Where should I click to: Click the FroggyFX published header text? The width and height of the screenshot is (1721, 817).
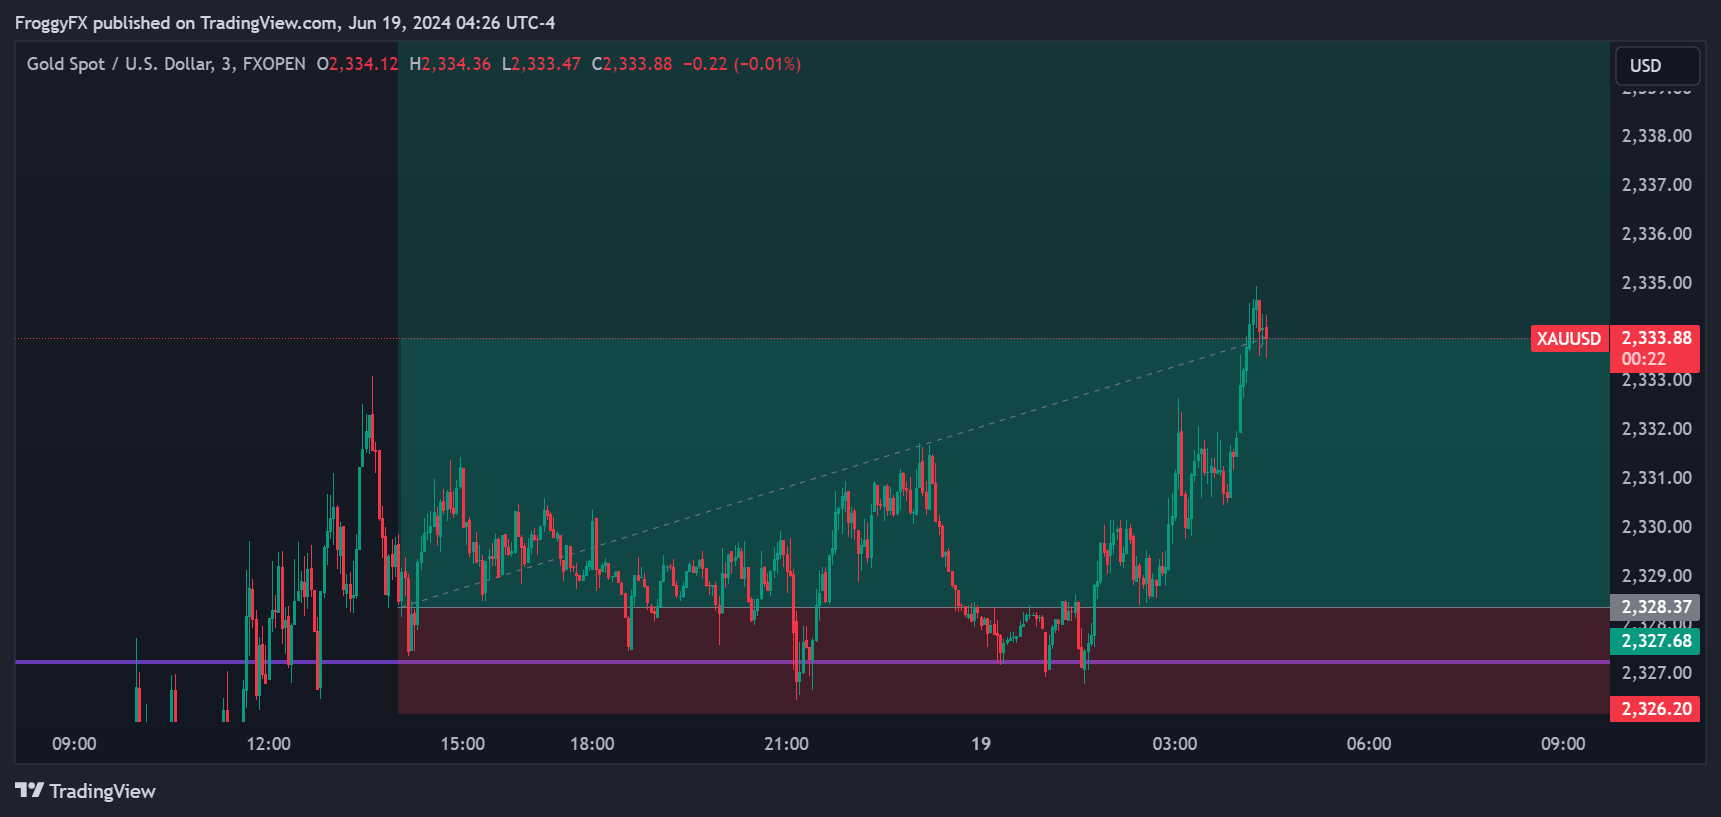click(x=285, y=23)
